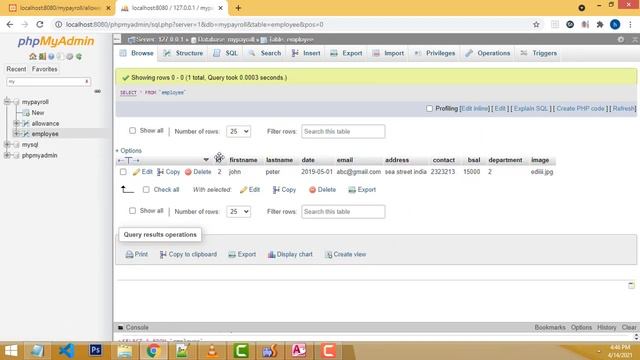
Task: Tick the Check all checkbox
Action: tap(146, 190)
